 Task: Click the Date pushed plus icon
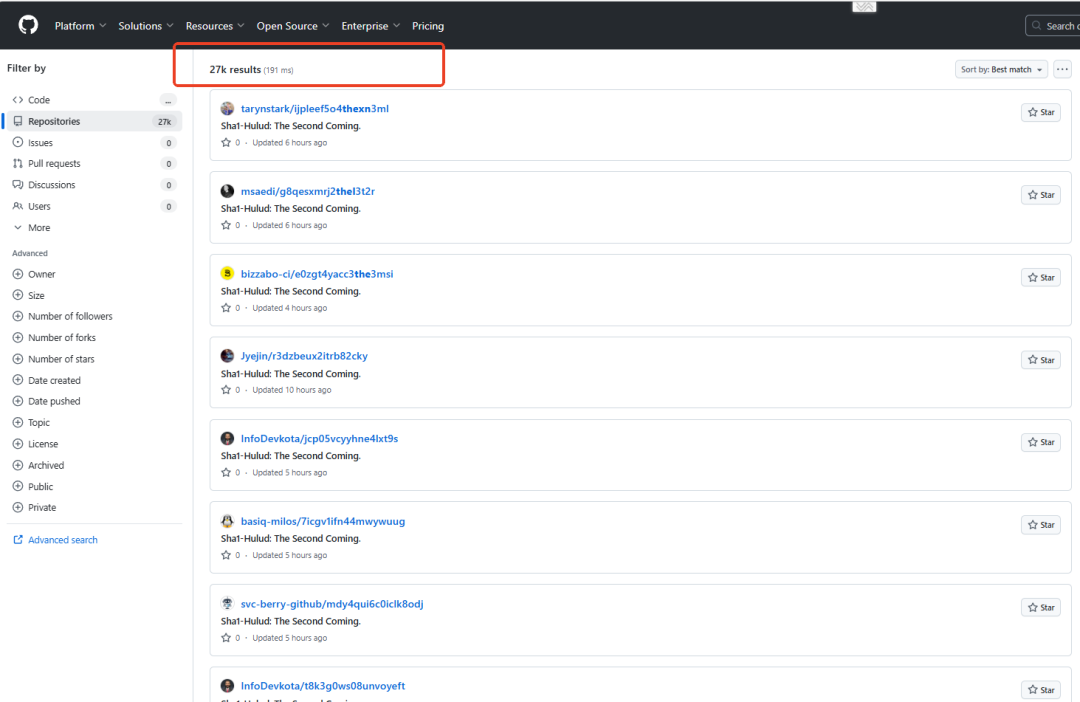[x=18, y=401]
